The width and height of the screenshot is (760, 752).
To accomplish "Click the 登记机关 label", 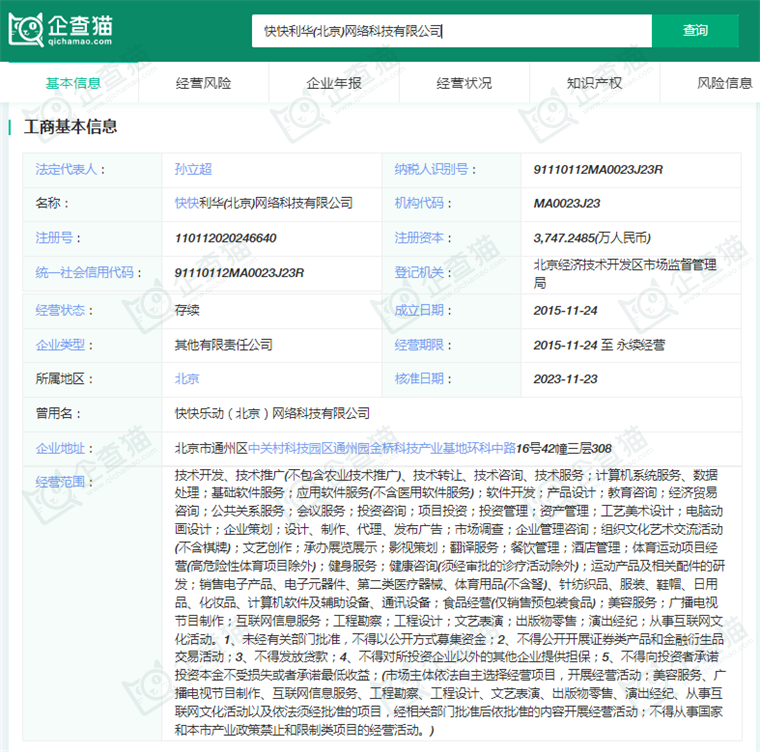I will pyautogui.click(x=419, y=272).
